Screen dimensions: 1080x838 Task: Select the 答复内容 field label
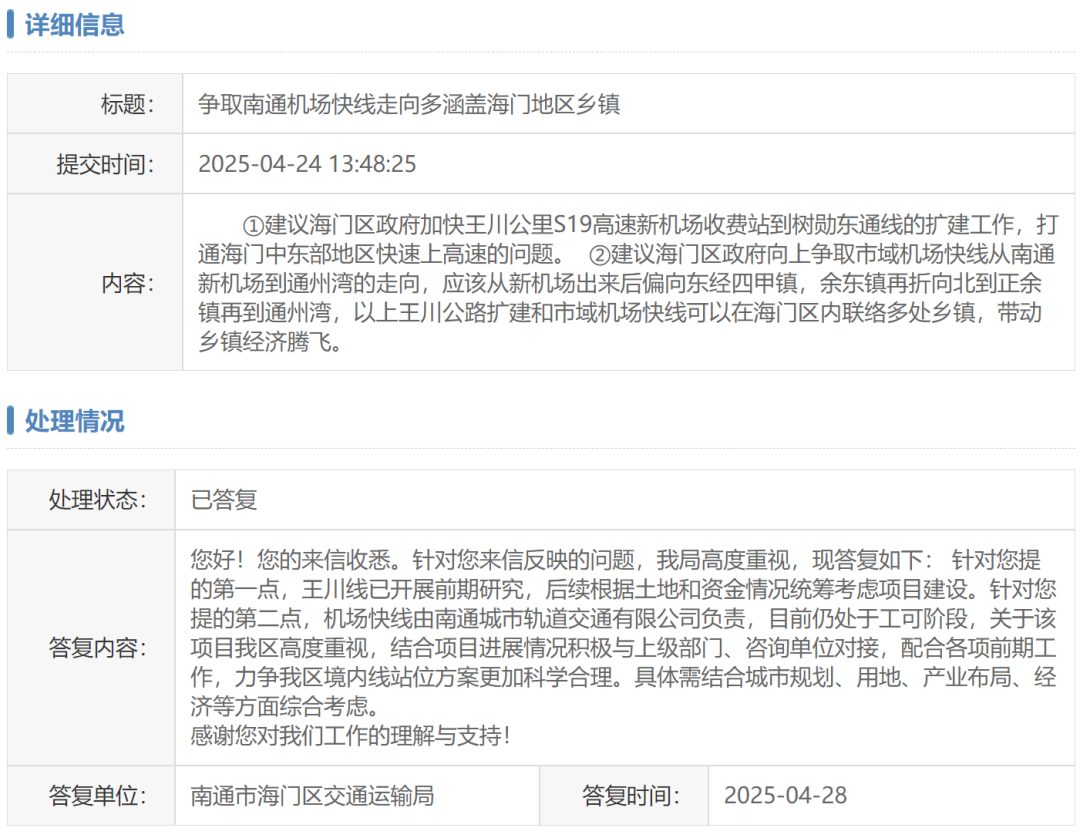pyautogui.click(x=97, y=648)
